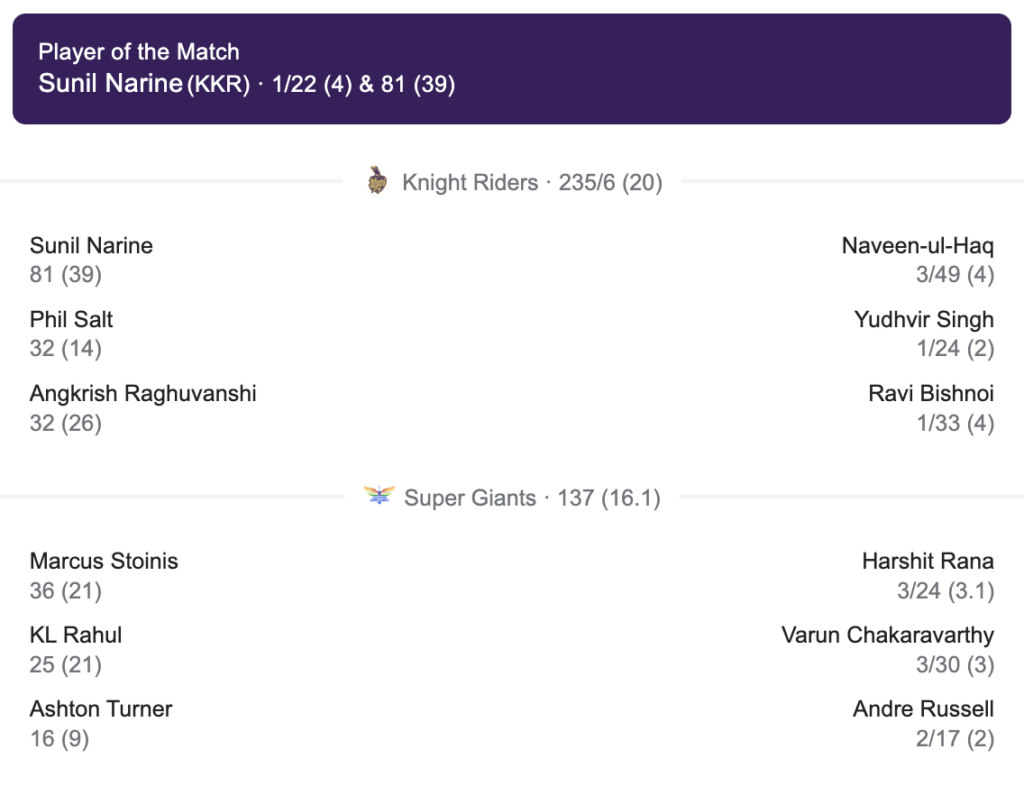The image size is (1024, 795).
Task: Click Naveen-ul-Haq's 3/49 bowling figures
Action: coord(941,275)
